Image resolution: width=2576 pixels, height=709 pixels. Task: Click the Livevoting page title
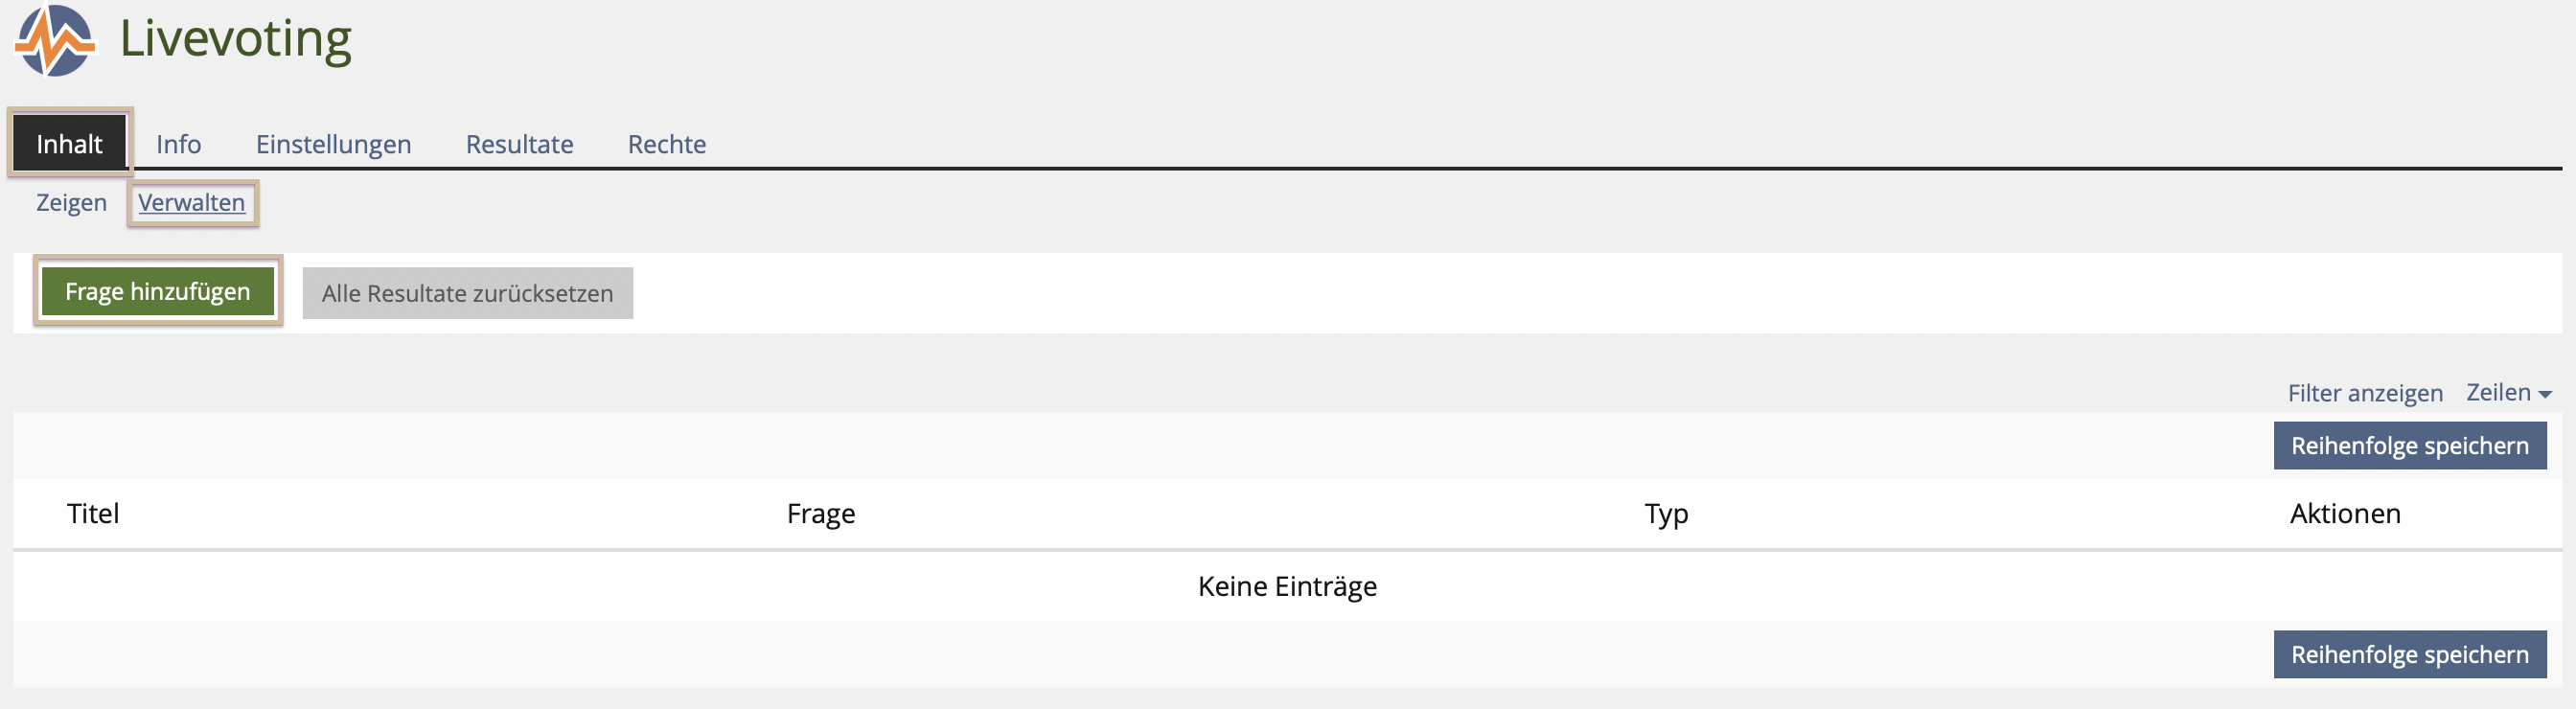235,40
